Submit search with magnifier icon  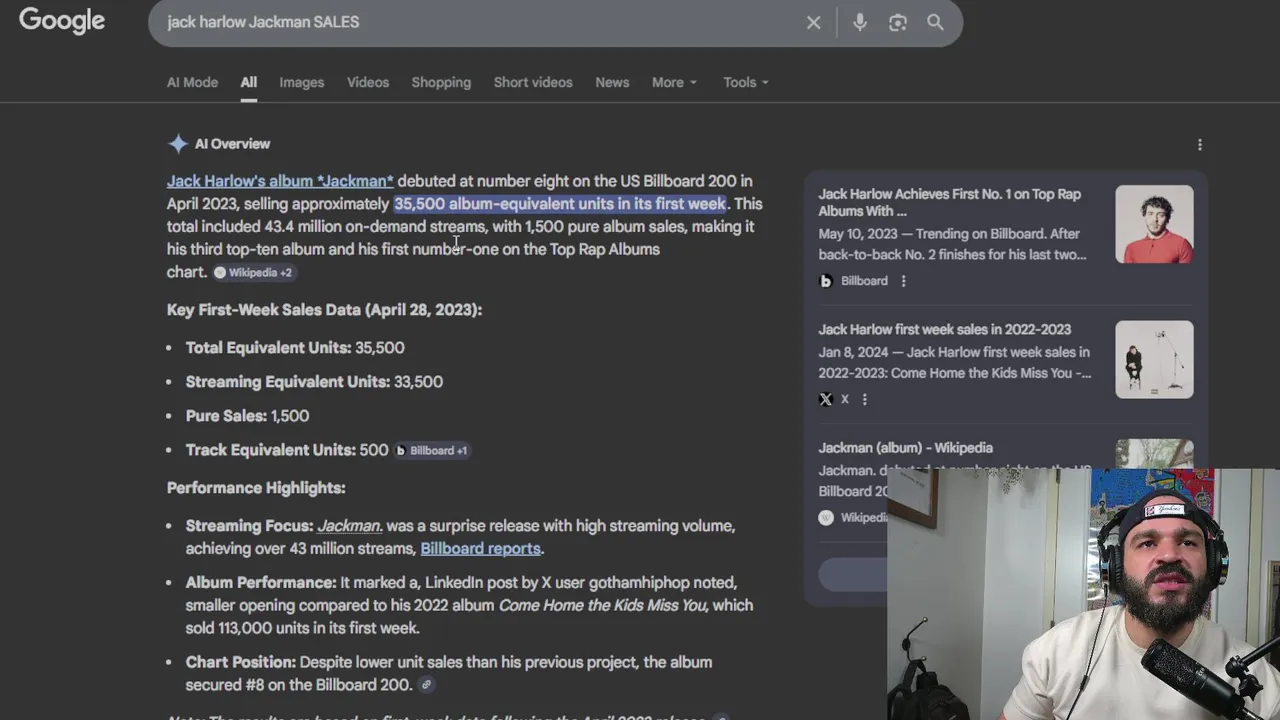click(935, 22)
